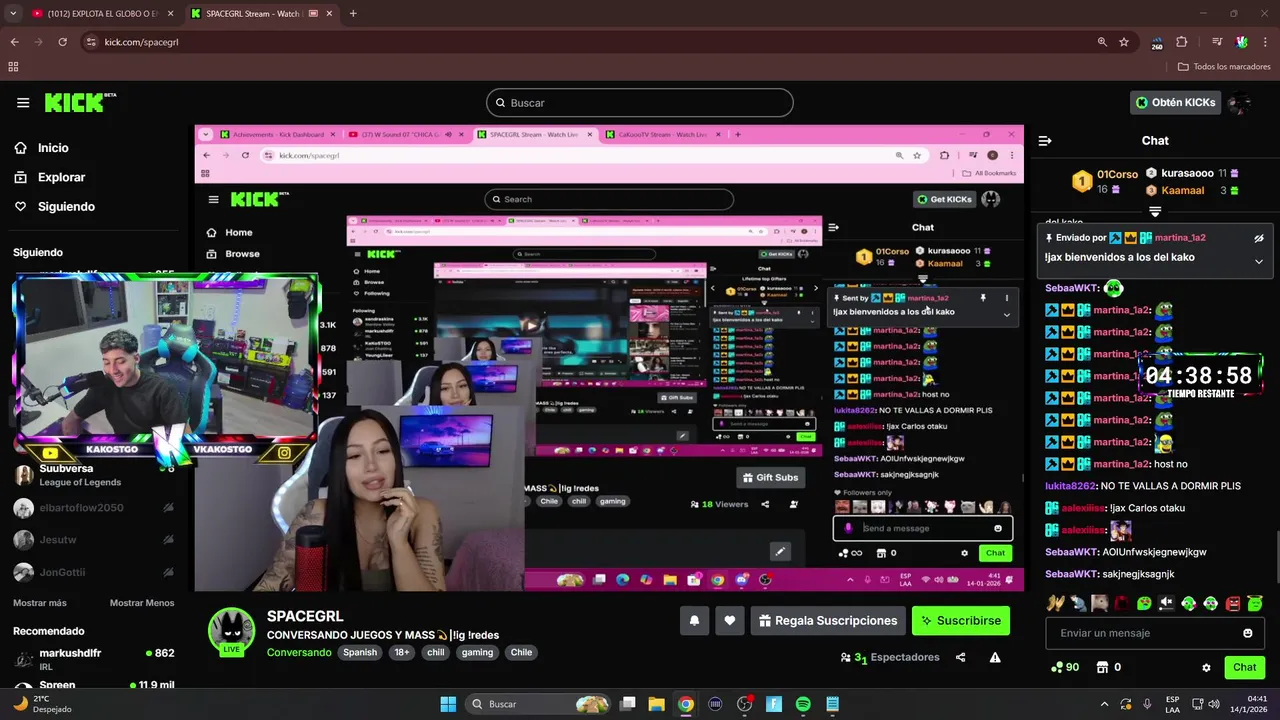Hide the pinned message from martina_1a2

1259,238
